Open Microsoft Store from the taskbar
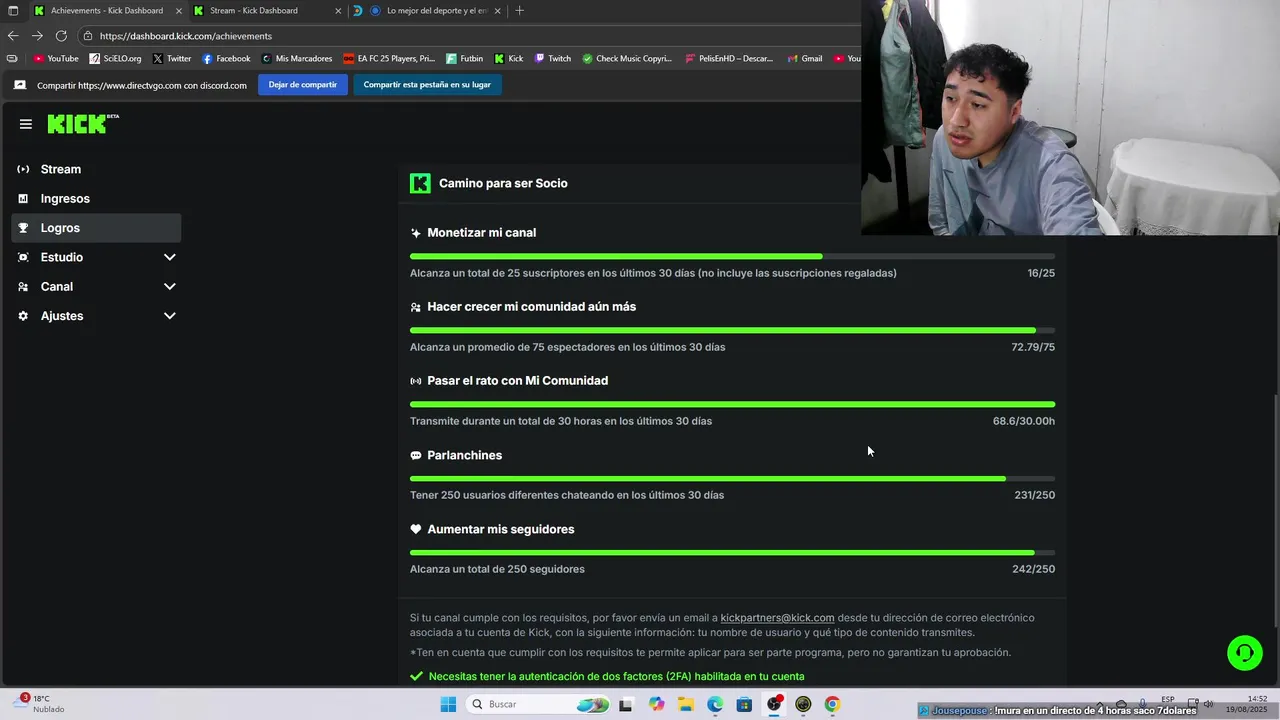1280x720 pixels. (744, 704)
